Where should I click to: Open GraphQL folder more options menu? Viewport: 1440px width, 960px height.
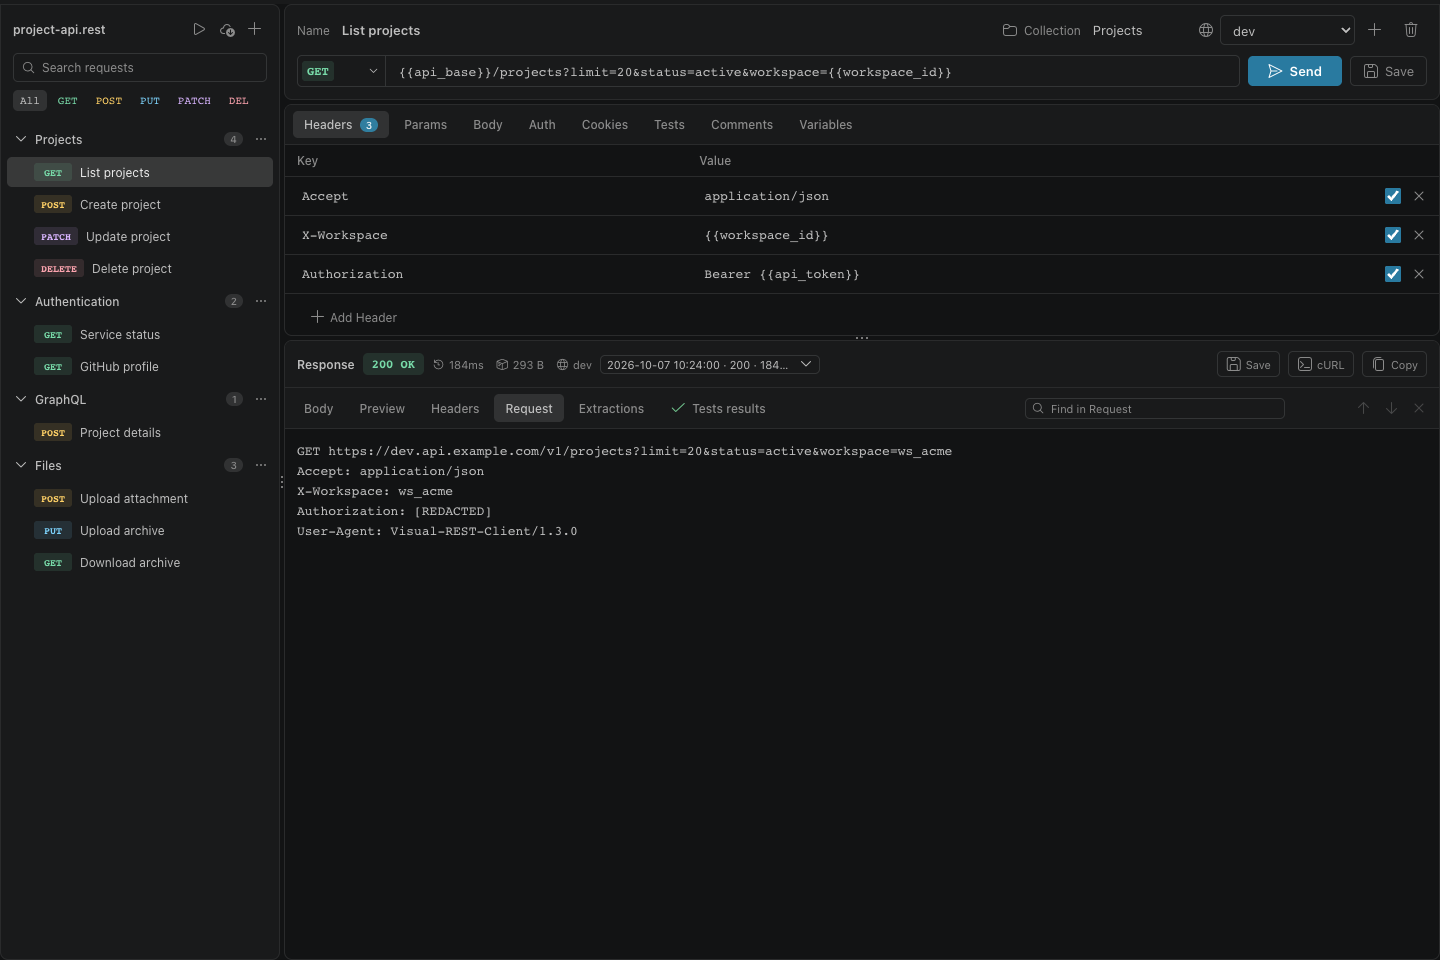point(261,399)
